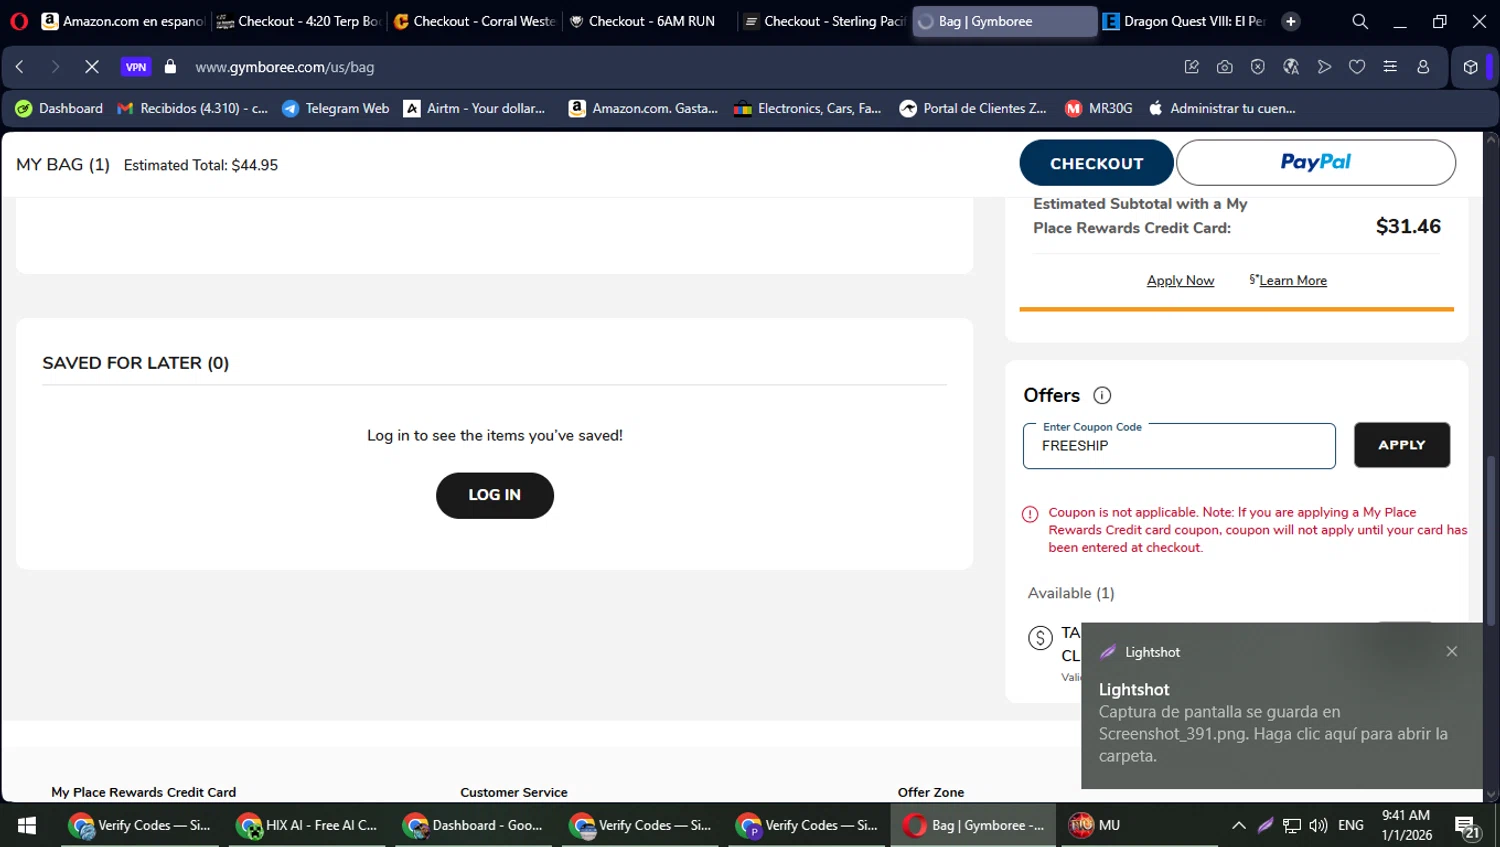Click the CHECKOUT button
This screenshot has height=847, width=1500.
1096,163
